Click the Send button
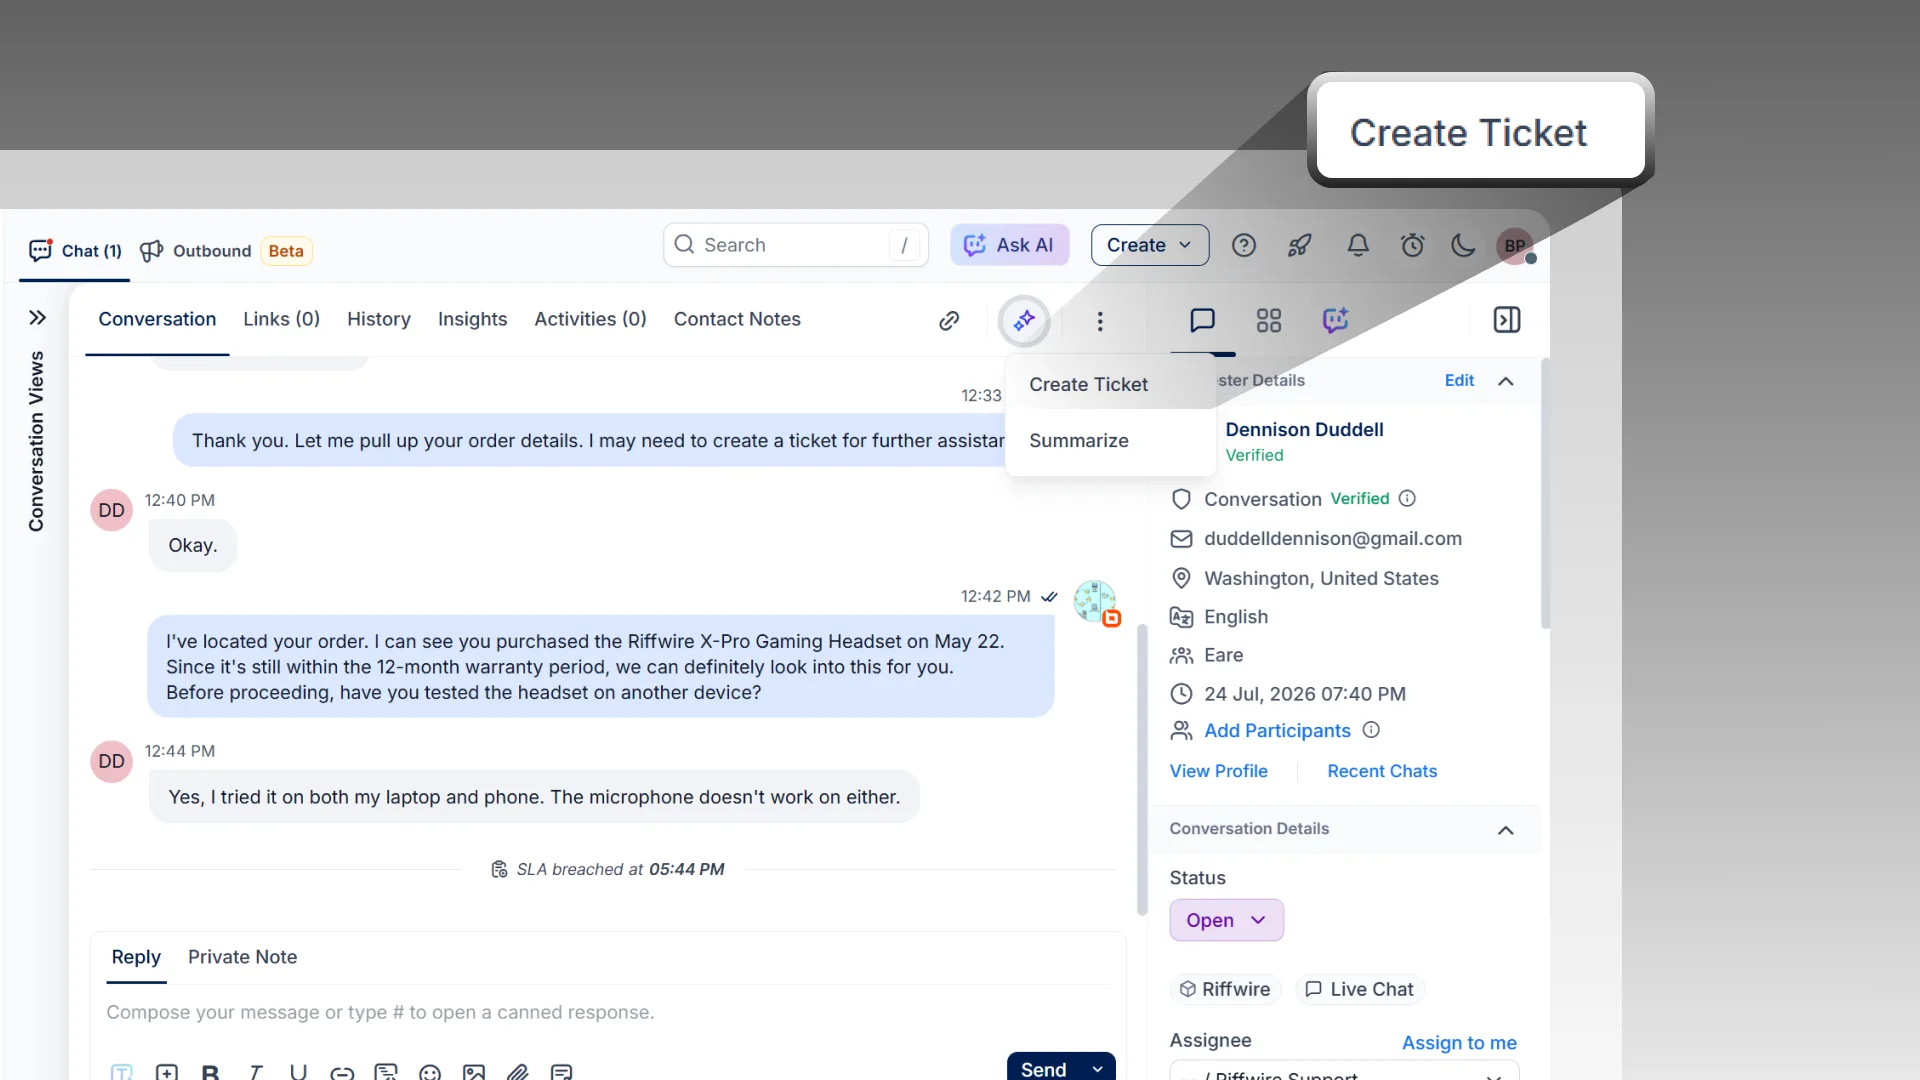This screenshot has height=1080, width=1920. pyautogui.click(x=1043, y=1068)
